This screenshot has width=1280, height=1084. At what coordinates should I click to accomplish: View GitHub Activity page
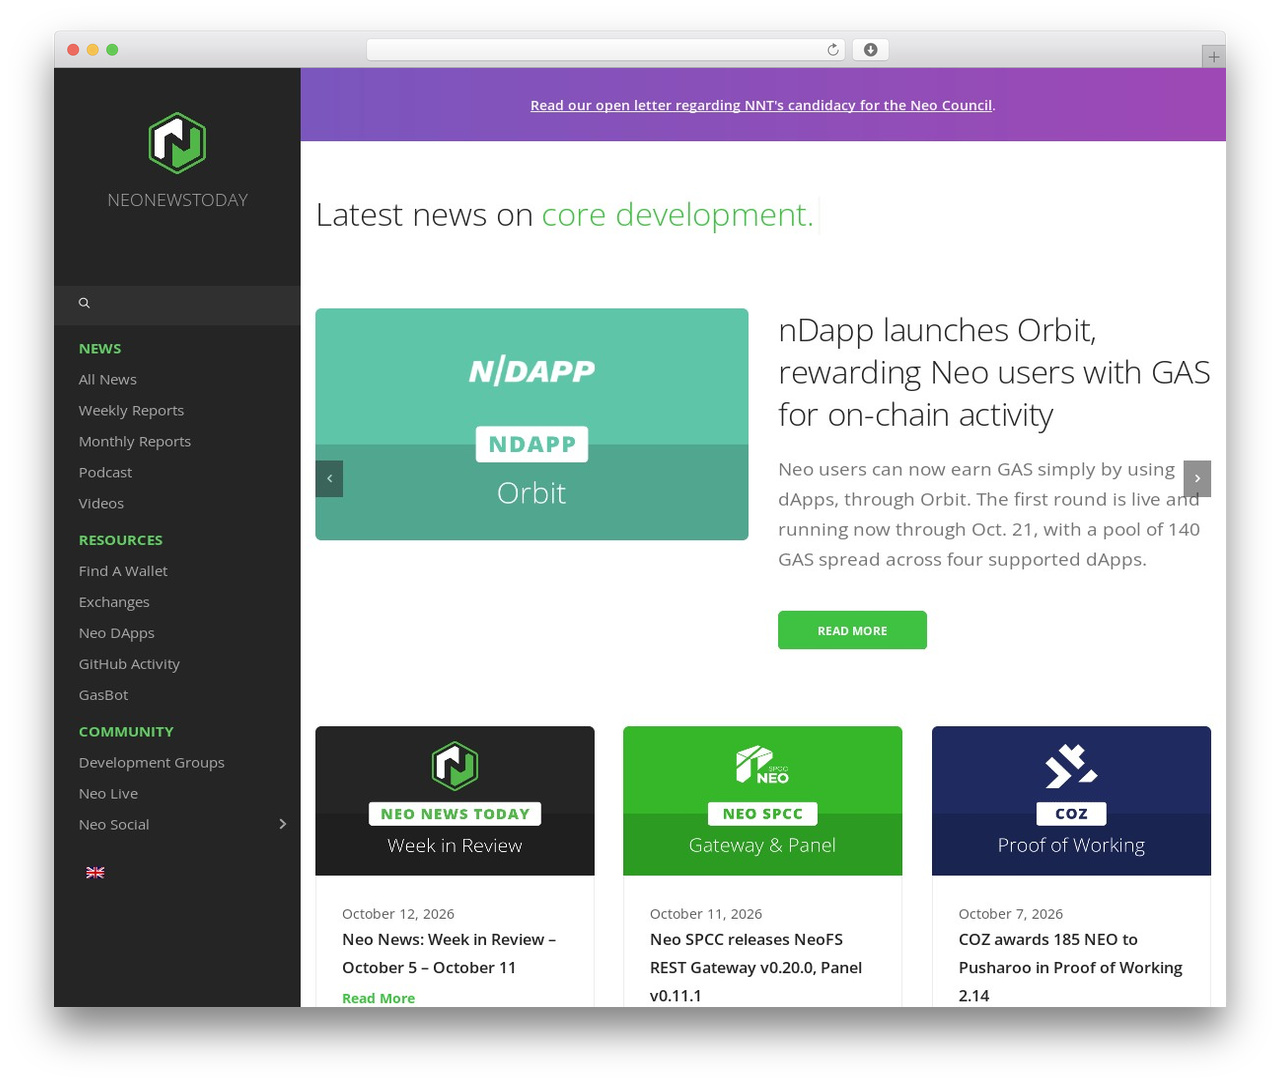point(129,663)
